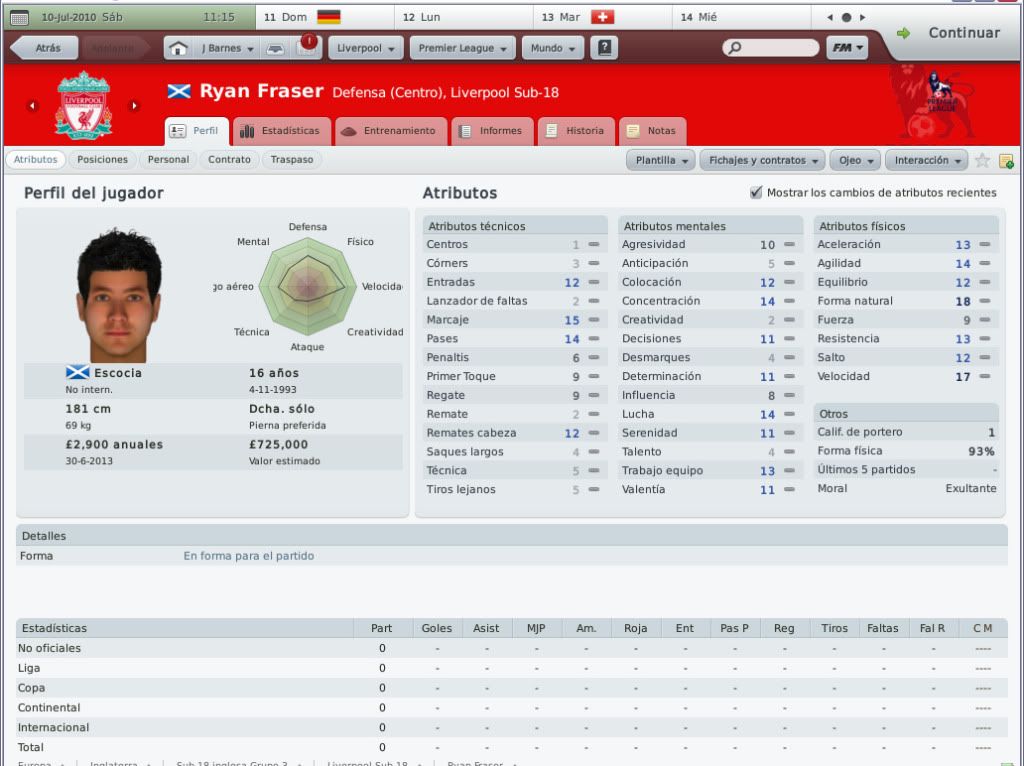
Task: Click the home icon button
Action: click(178, 48)
